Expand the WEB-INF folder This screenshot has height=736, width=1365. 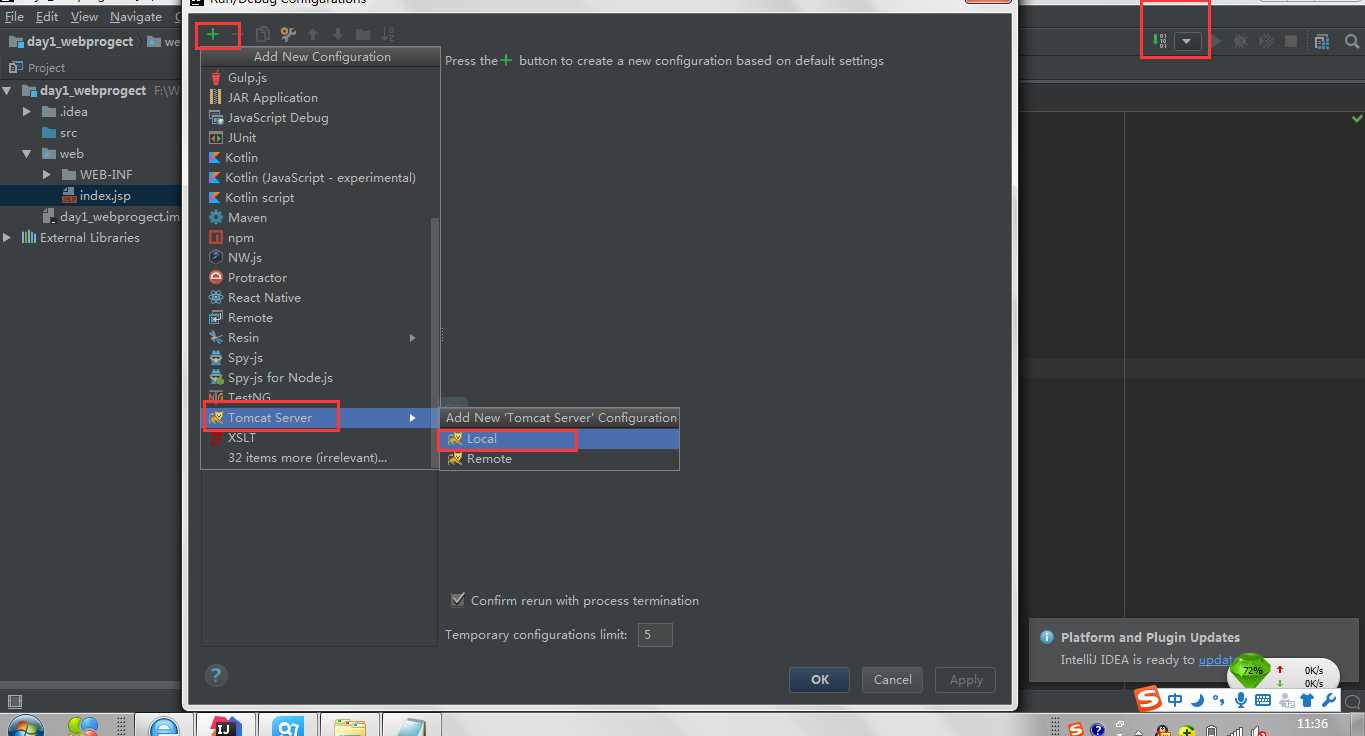pyautogui.click(x=46, y=174)
